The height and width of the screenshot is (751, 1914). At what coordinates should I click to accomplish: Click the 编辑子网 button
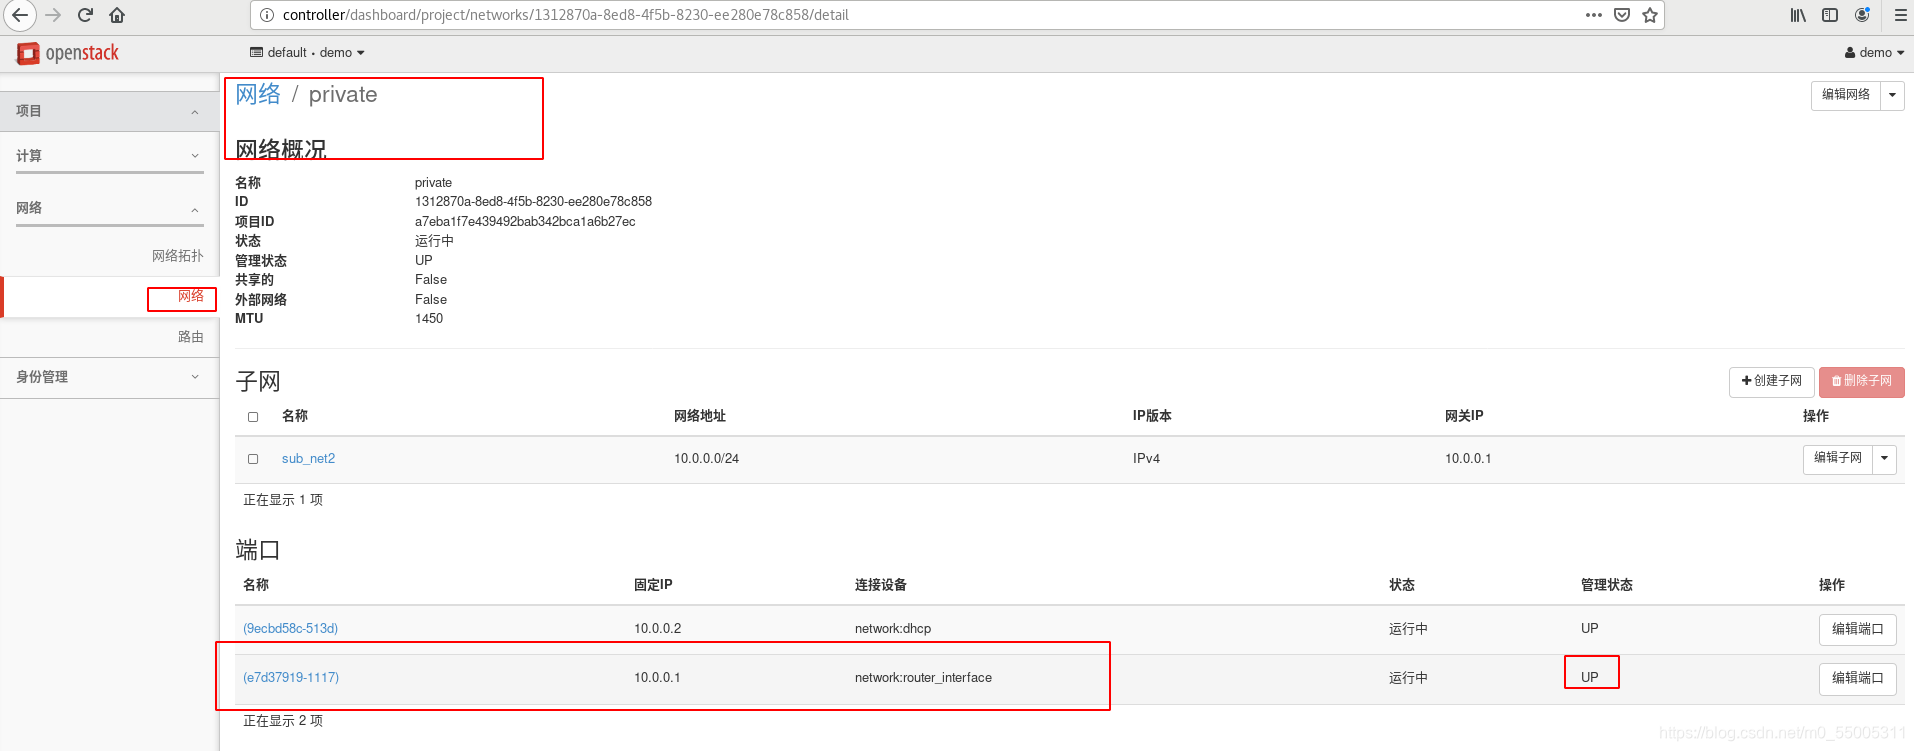pos(1838,458)
